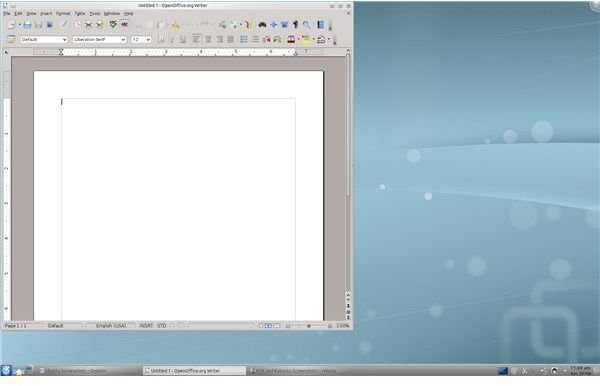Expand the font size dropdown
The height and width of the screenshot is (386, 600).
[148, 39]
